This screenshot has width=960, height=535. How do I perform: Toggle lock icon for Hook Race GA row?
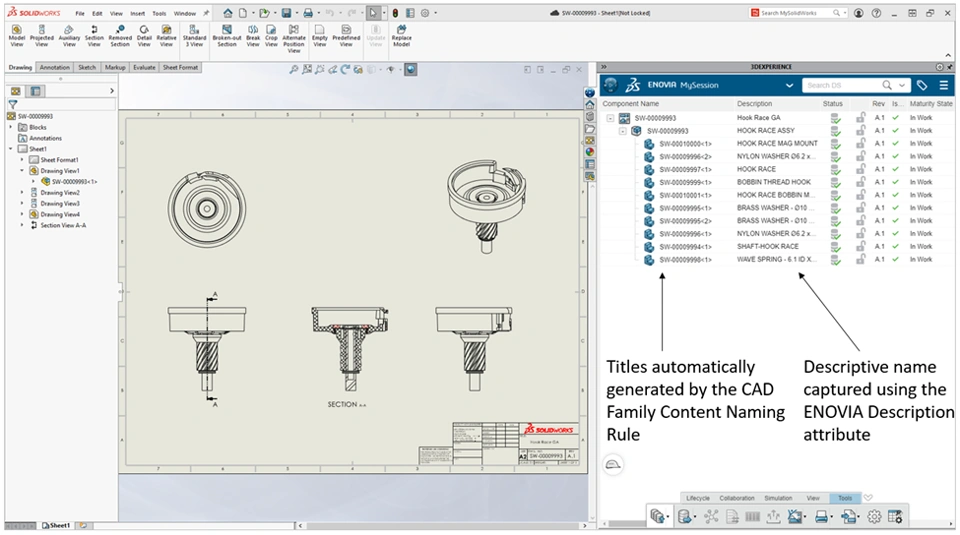click(x=861, y=117)
